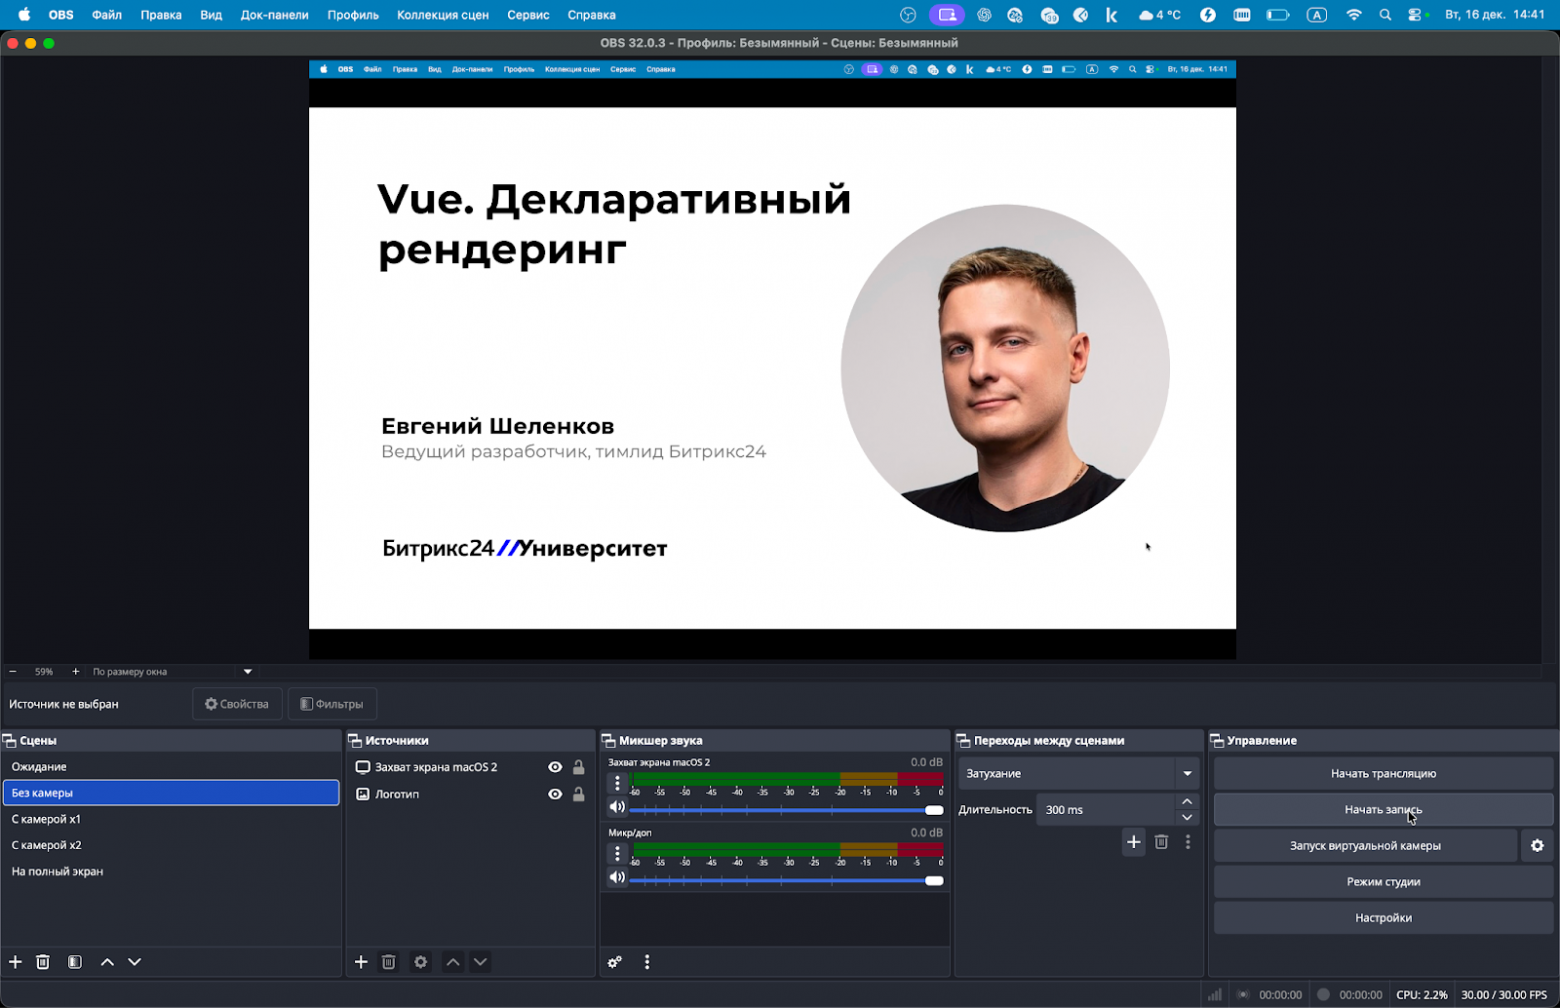This screenshot has height=1008, width=1560.
Task: Hide the Логотип source
Action: [x=555, y=793]
